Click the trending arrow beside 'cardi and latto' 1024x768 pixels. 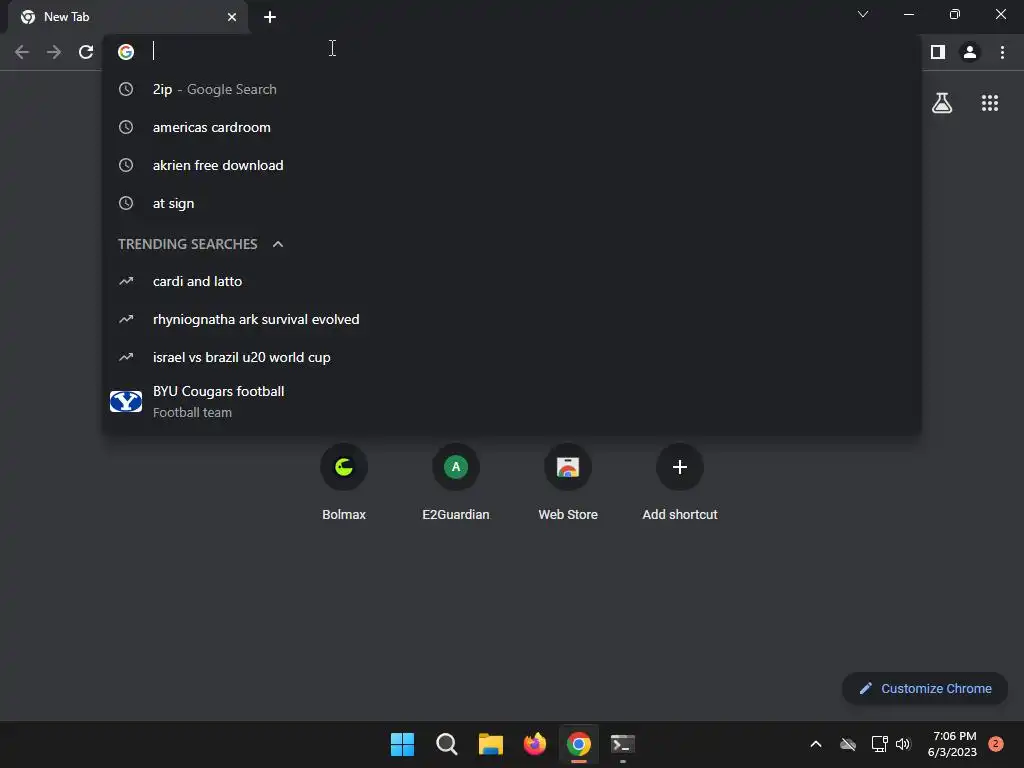point(126,281)
